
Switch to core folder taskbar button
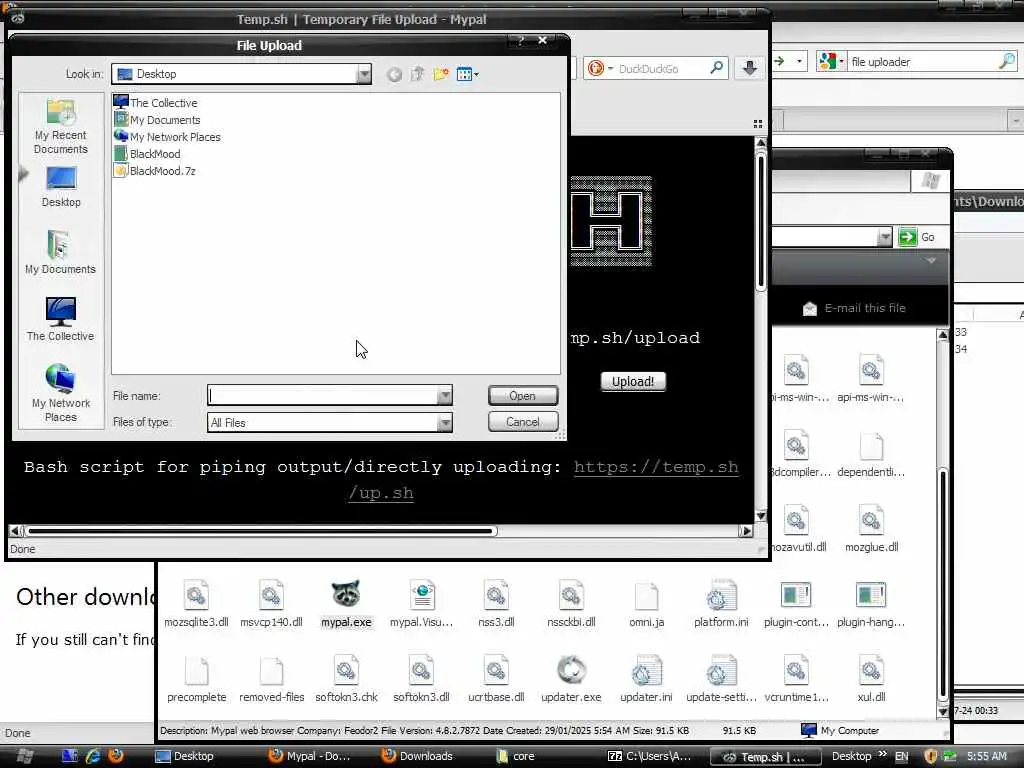(x=516, y=756)
